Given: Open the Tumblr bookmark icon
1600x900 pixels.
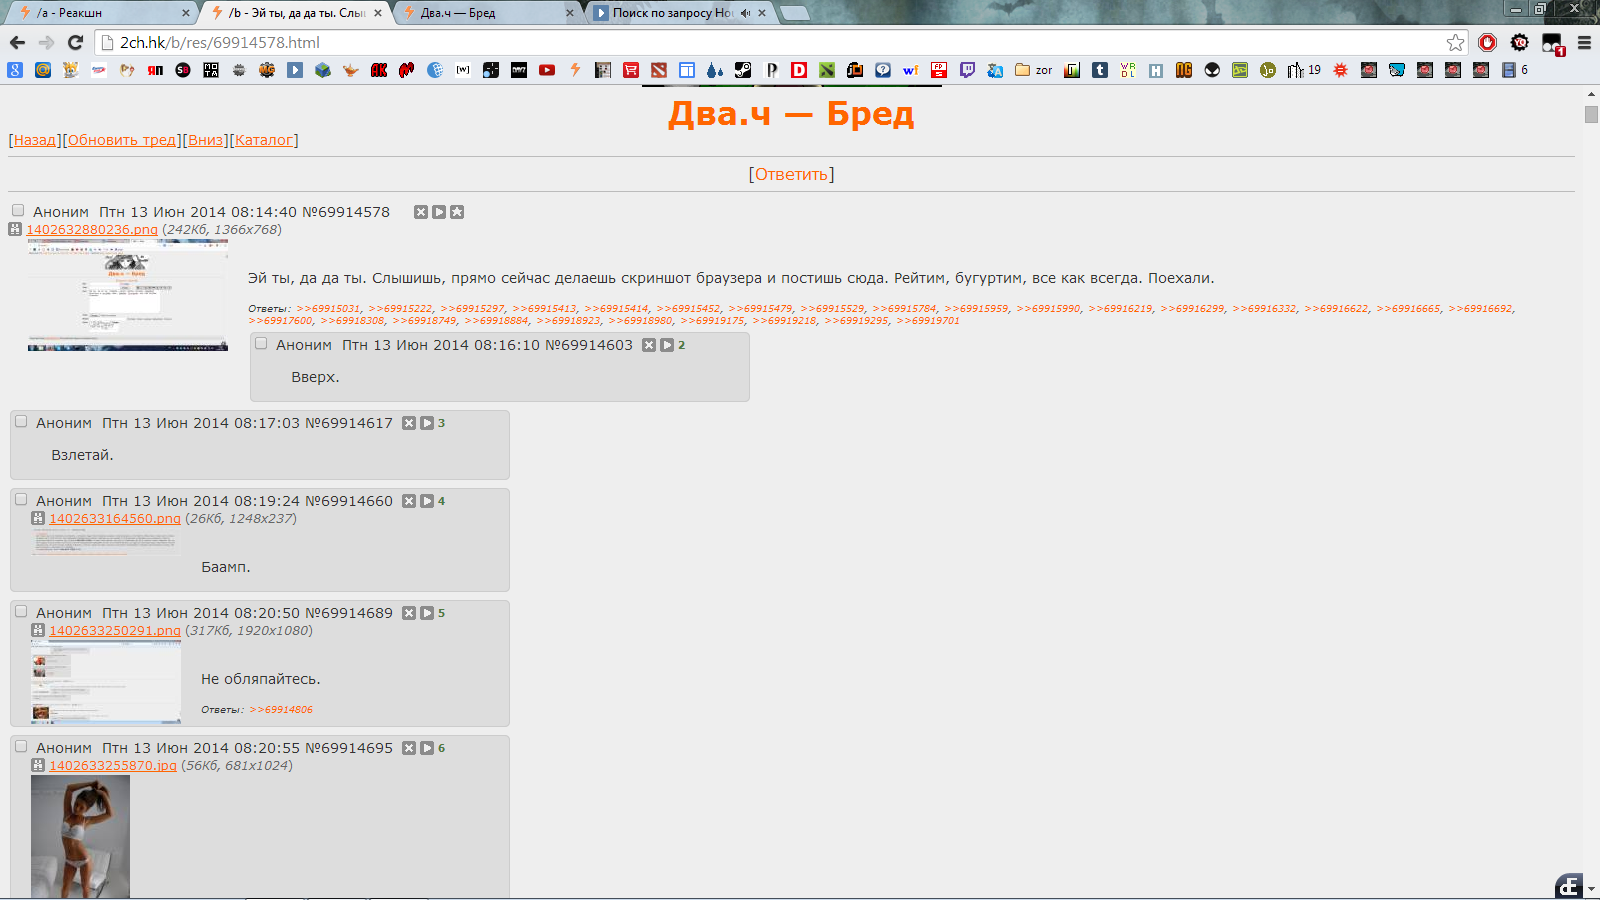Looking at the screenshot, I should (1100, 70).
